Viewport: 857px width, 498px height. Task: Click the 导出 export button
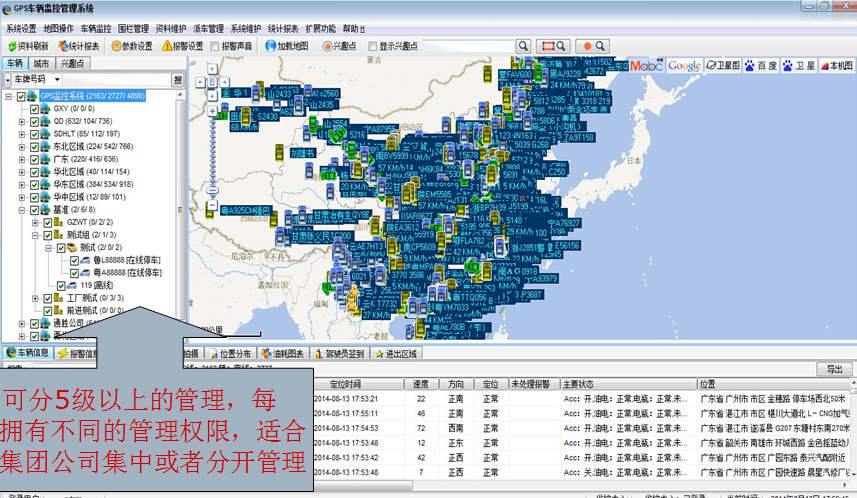tap(832, 369)
